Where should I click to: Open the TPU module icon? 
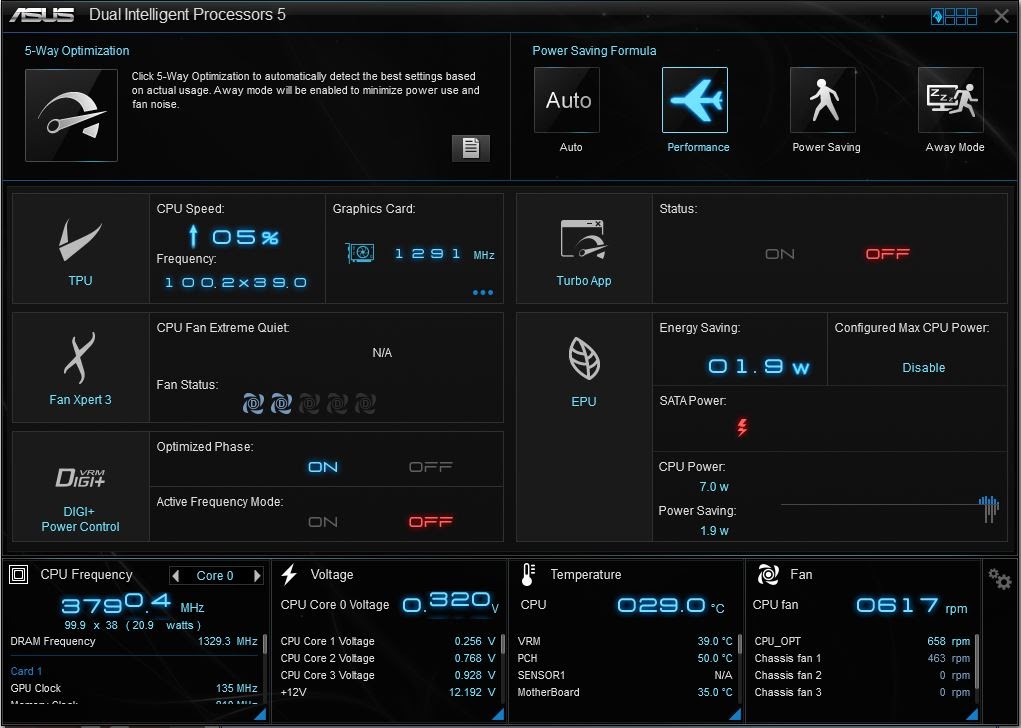[80, 240]
